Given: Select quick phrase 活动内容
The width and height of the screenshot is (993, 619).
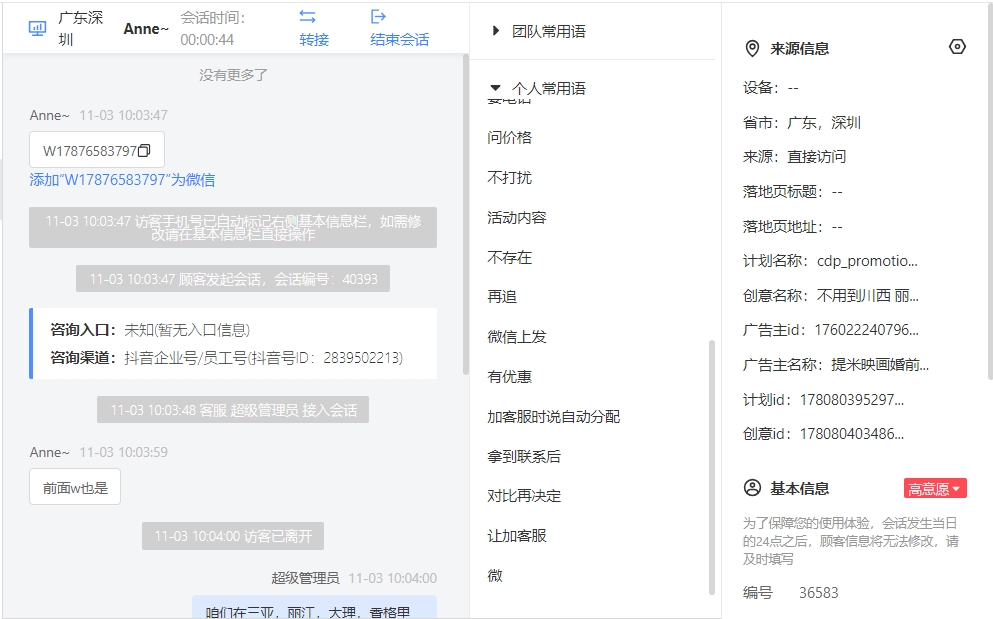Looking at the screenshot, I should pyautogui.click(x=517, y=217).
